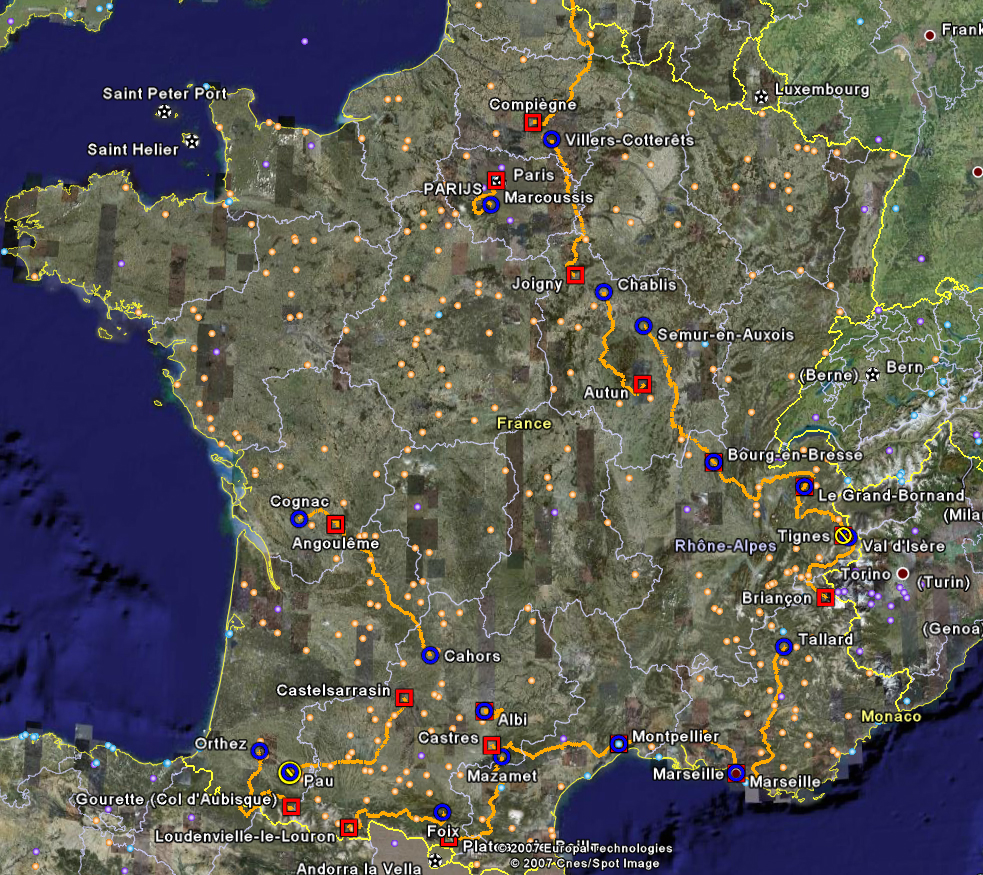Viewport: 983px width, 875px height.
Task: Select the blue circle marker at Orthez
Action: coord(260,750)
